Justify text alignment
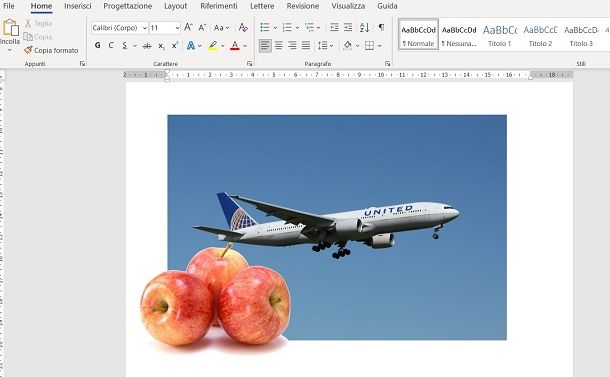 pyautogui.click(x=306, y=46)
